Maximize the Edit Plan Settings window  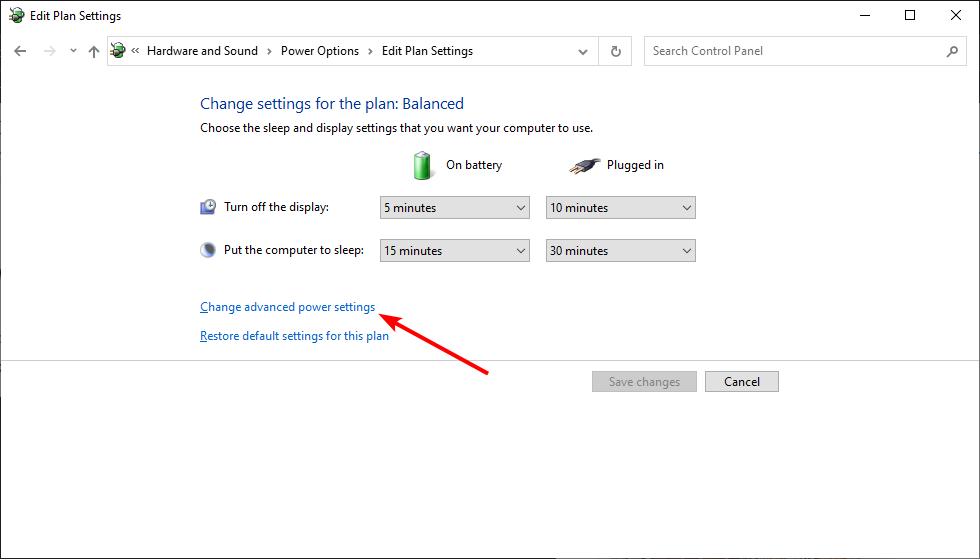pyautogui.click(x=910, y=16)
